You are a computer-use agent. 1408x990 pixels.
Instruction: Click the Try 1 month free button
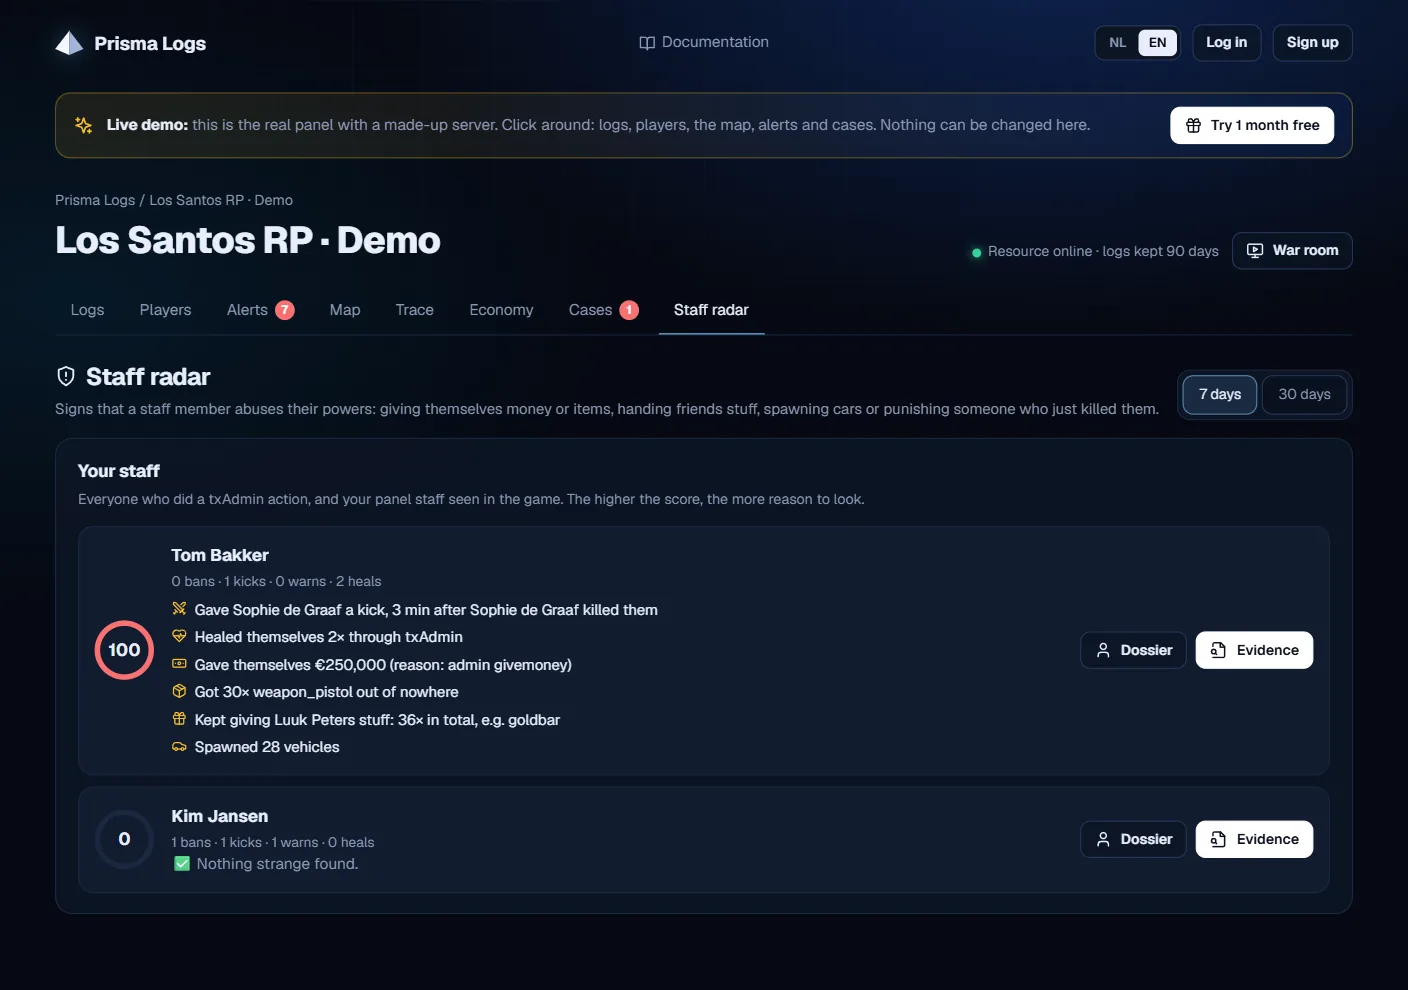(x=1252, y=125)
